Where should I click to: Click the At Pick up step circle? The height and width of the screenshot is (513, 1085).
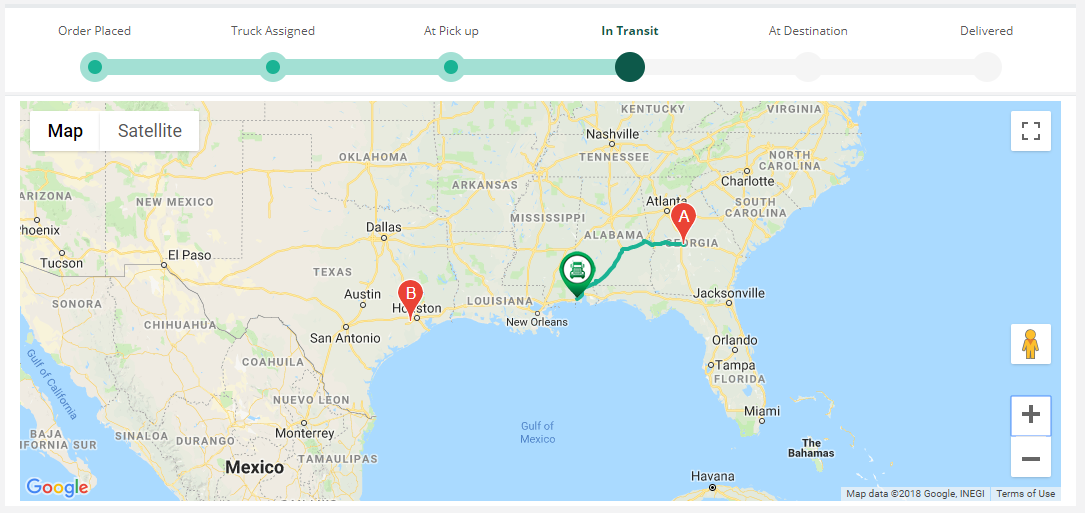[x=451, y=67]
